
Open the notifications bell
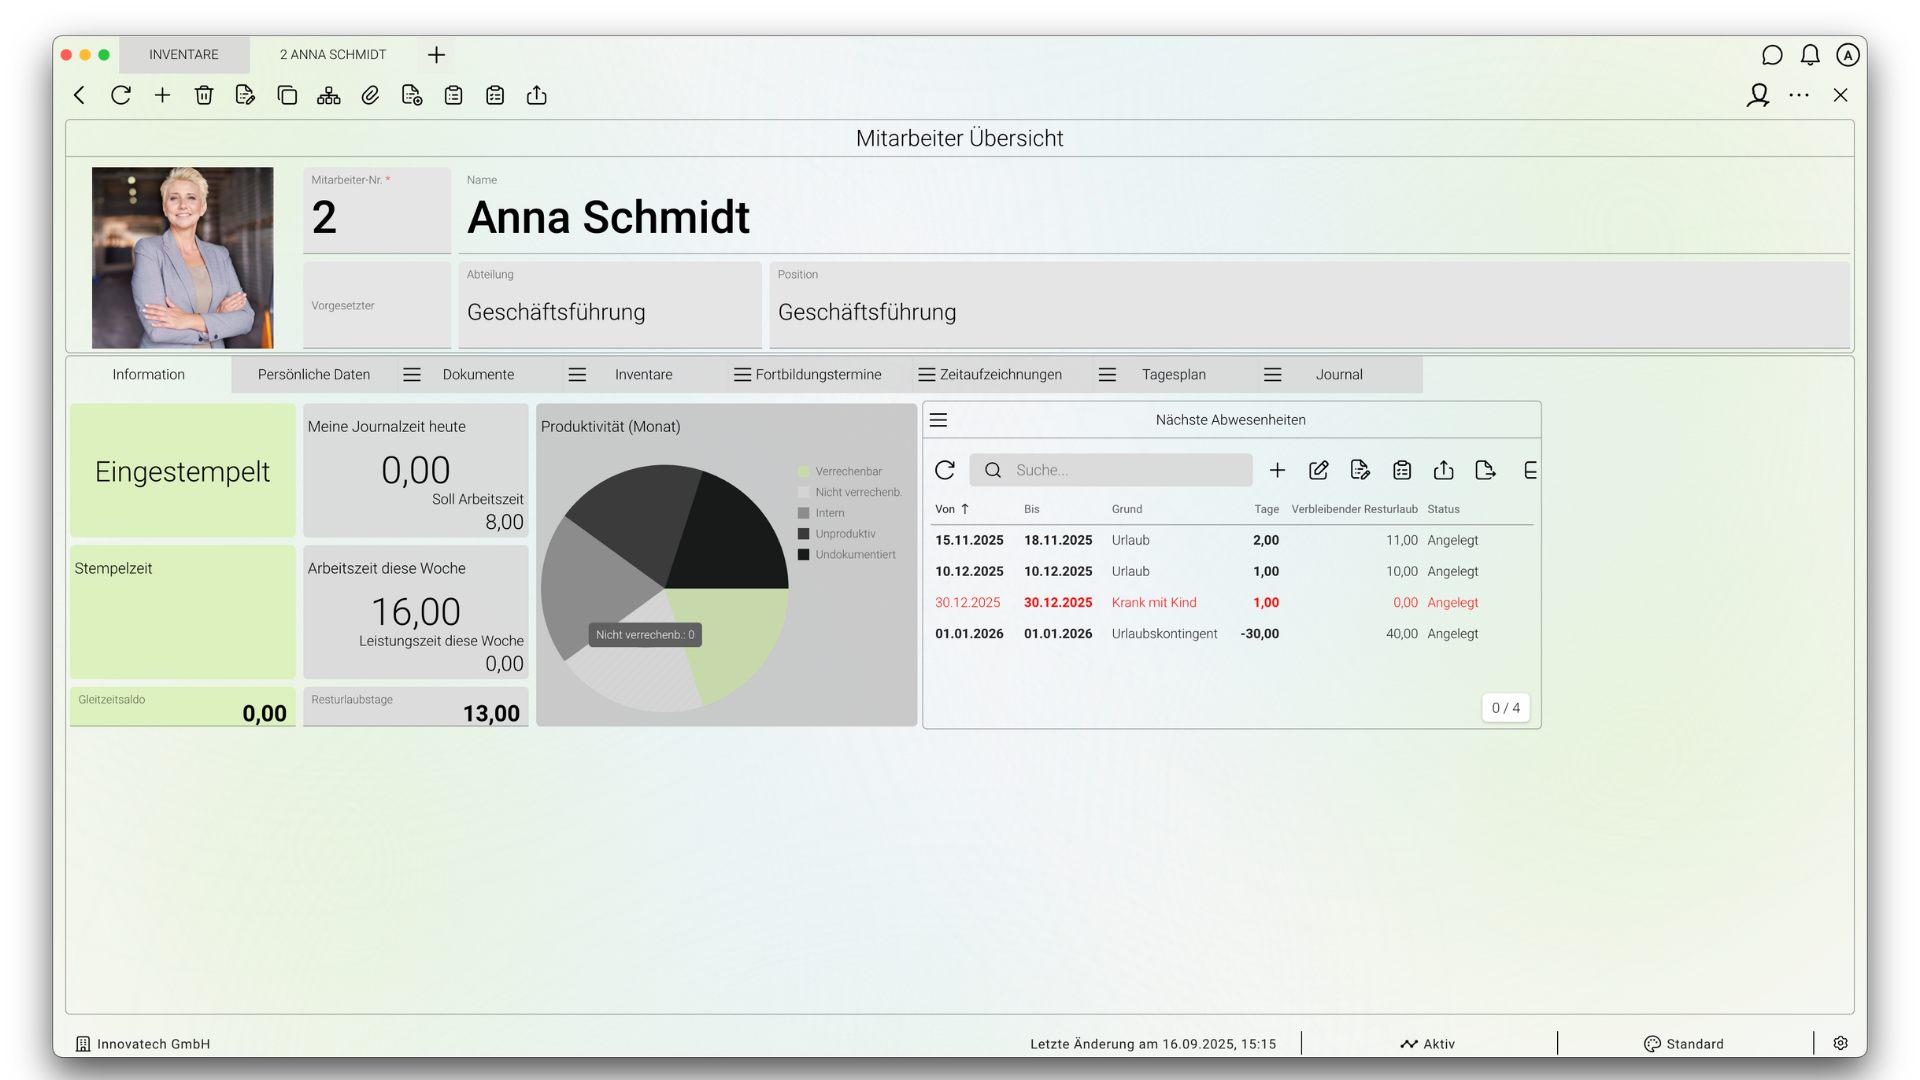[1810, 55]
